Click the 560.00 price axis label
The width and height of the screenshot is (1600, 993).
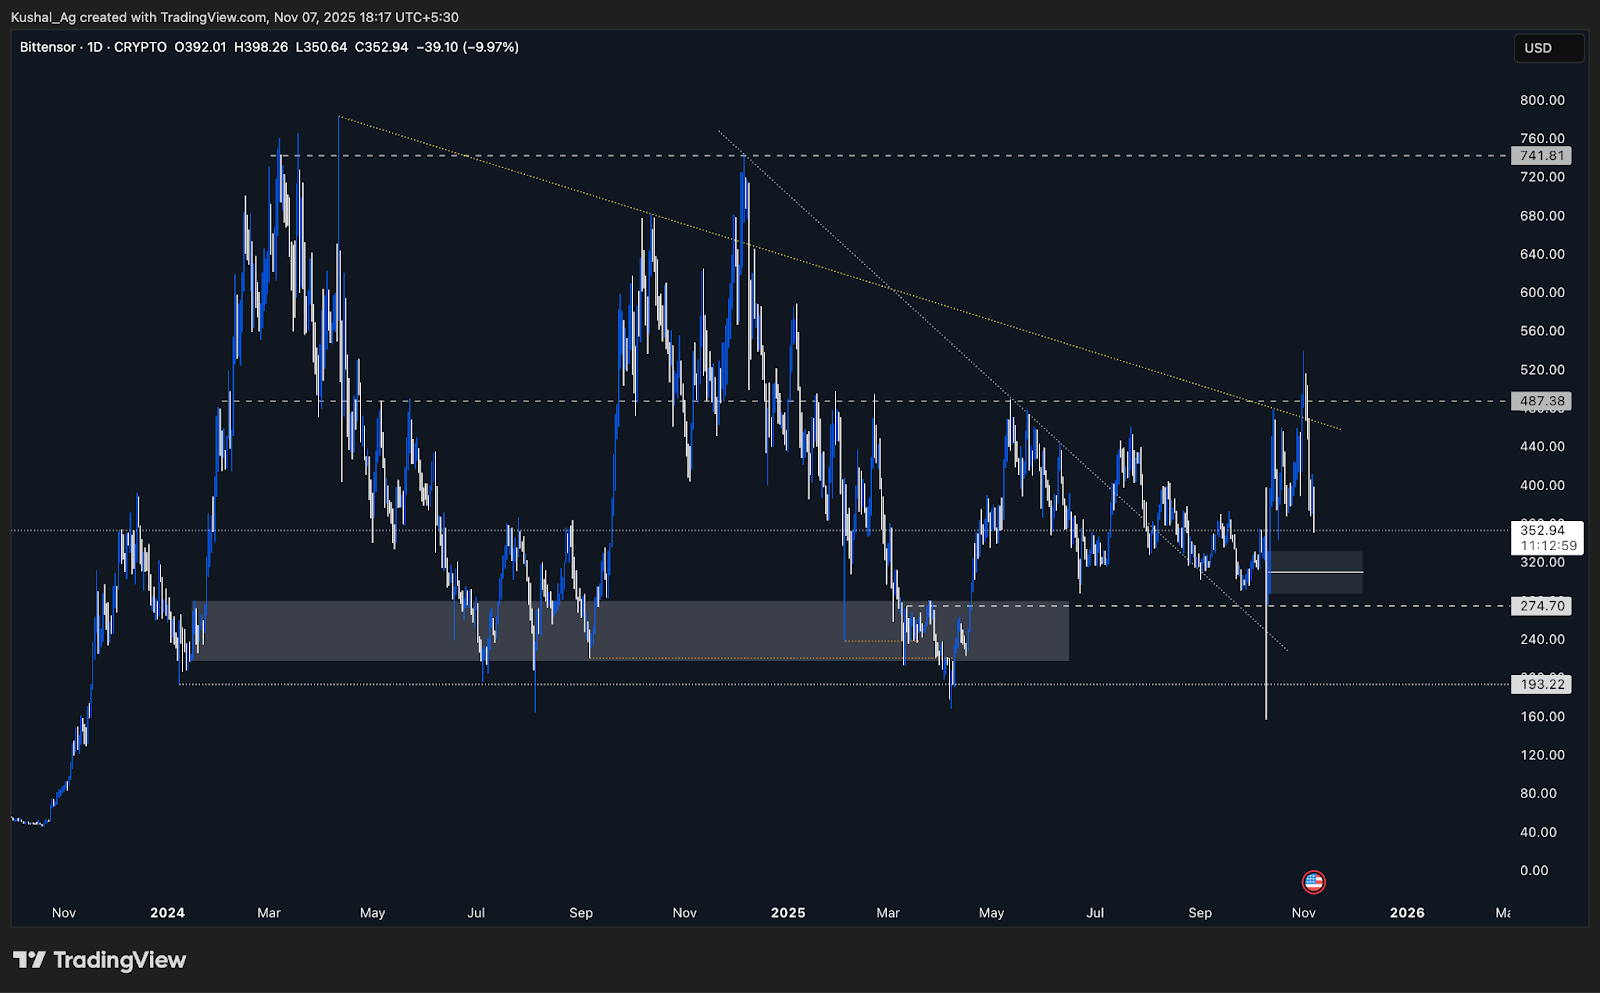[x=1542, y=331]
